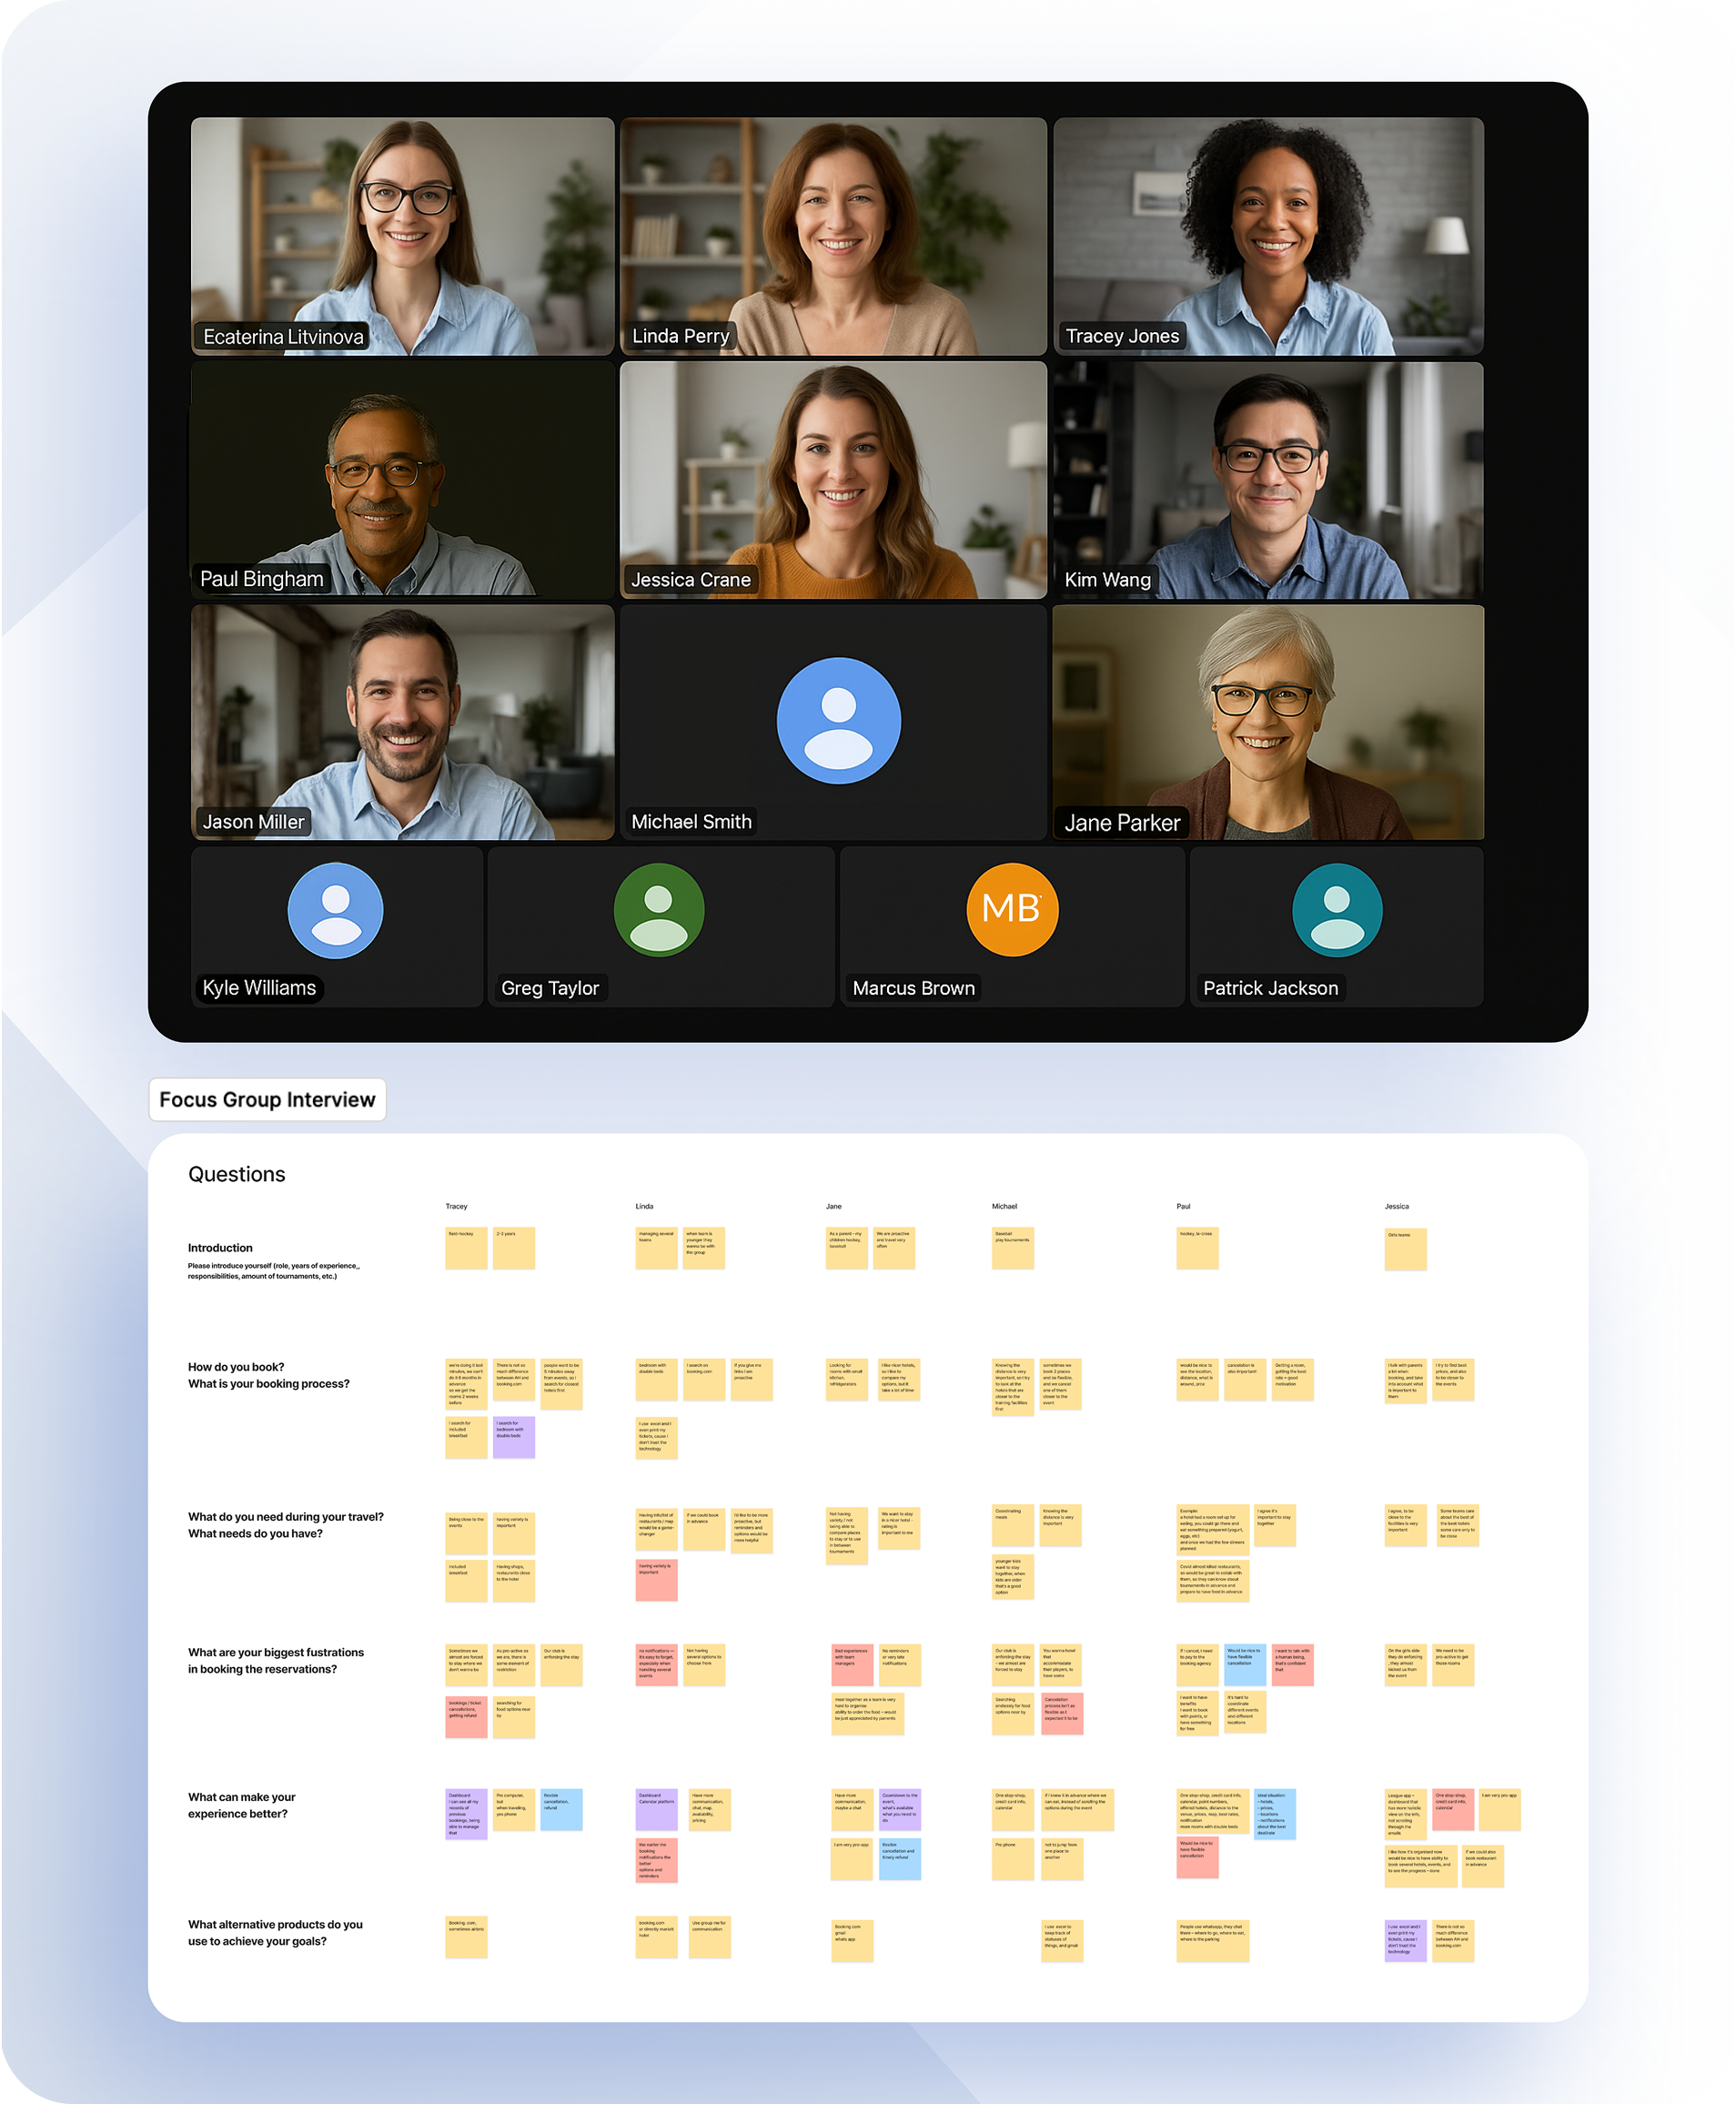Click Patrick Jackson's teal avatar icon
The height and width of the screenshot is (2104, 1736).
click(x=1338, y=909)
